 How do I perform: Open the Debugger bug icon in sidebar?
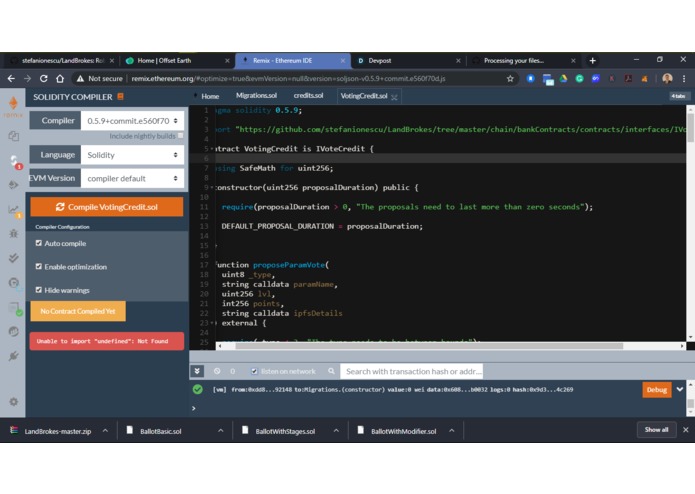point(13,233)
